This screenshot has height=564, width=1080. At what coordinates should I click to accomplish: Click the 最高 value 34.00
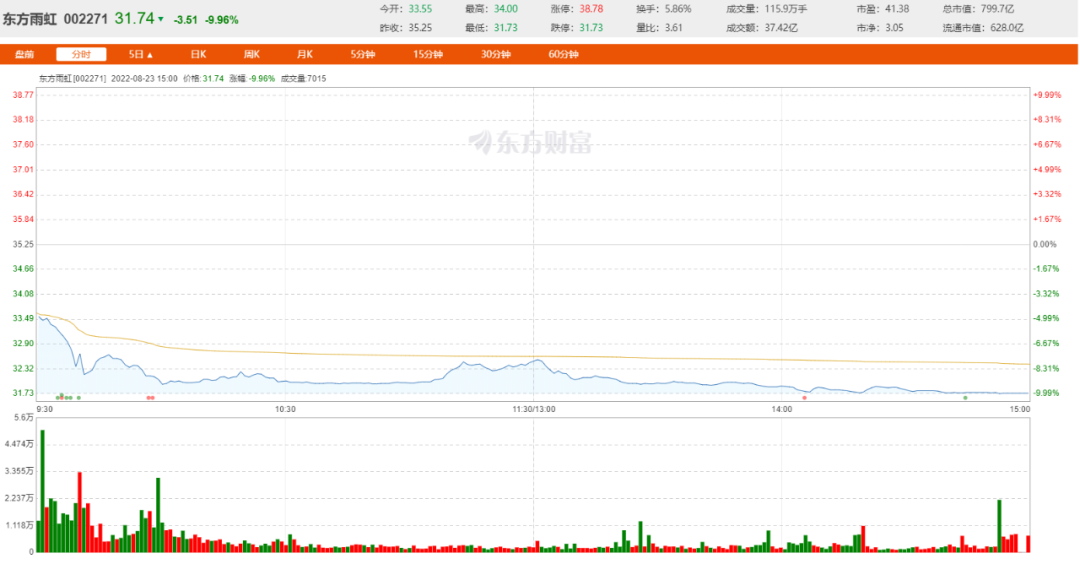pos(506,9)
